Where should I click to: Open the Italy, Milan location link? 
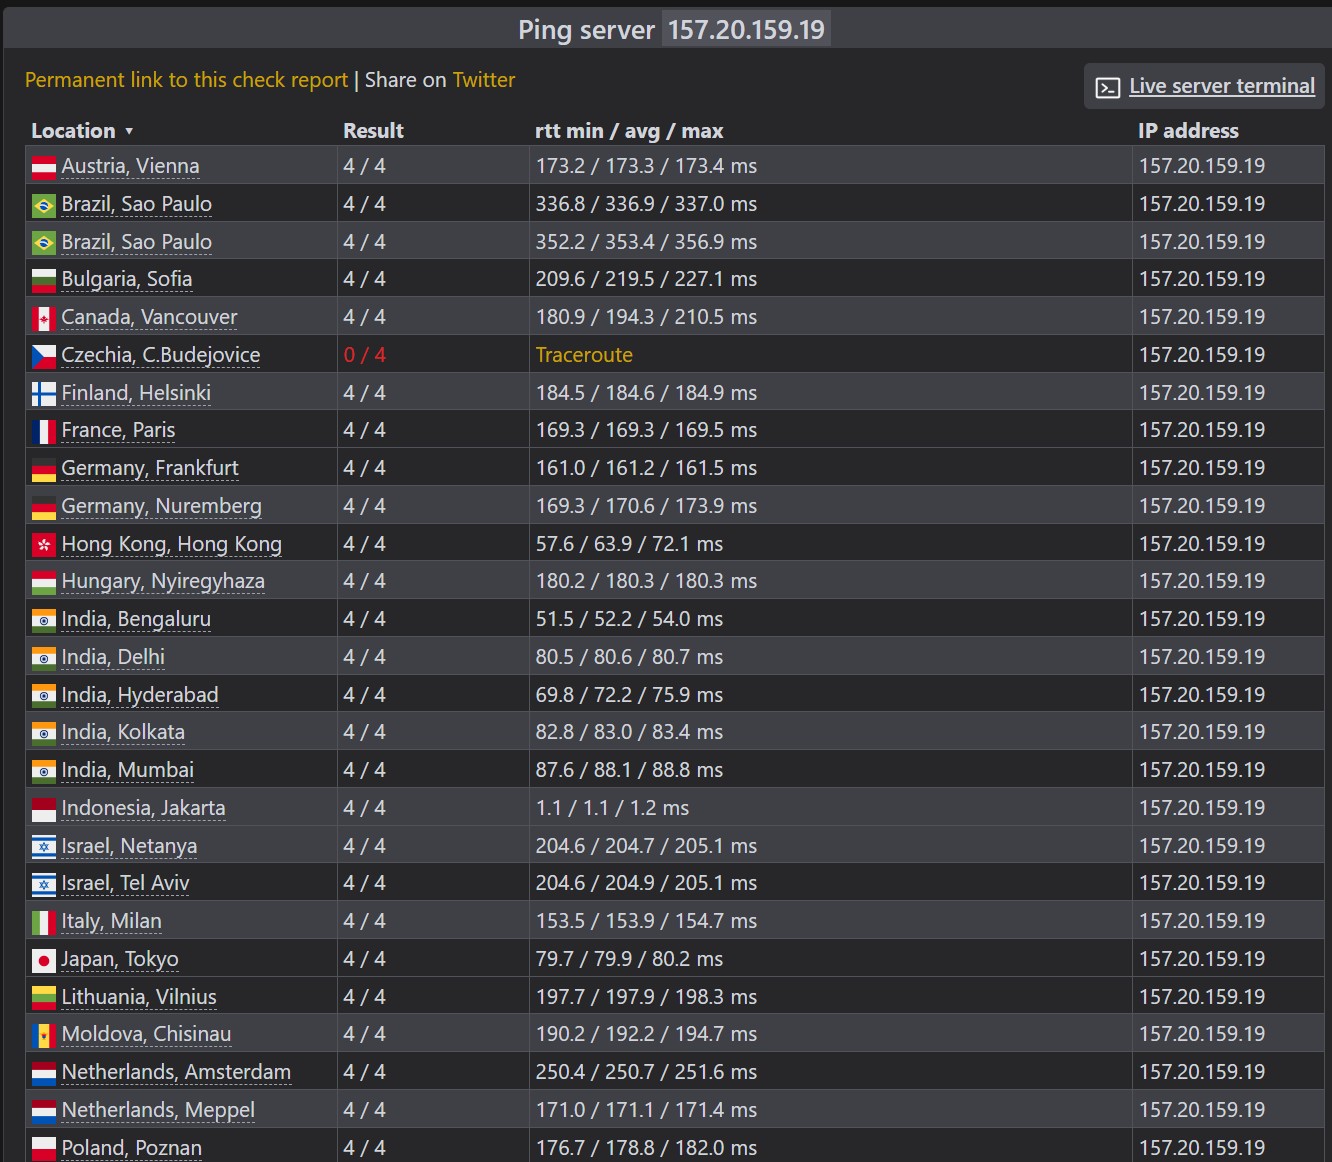coord(111,921)
